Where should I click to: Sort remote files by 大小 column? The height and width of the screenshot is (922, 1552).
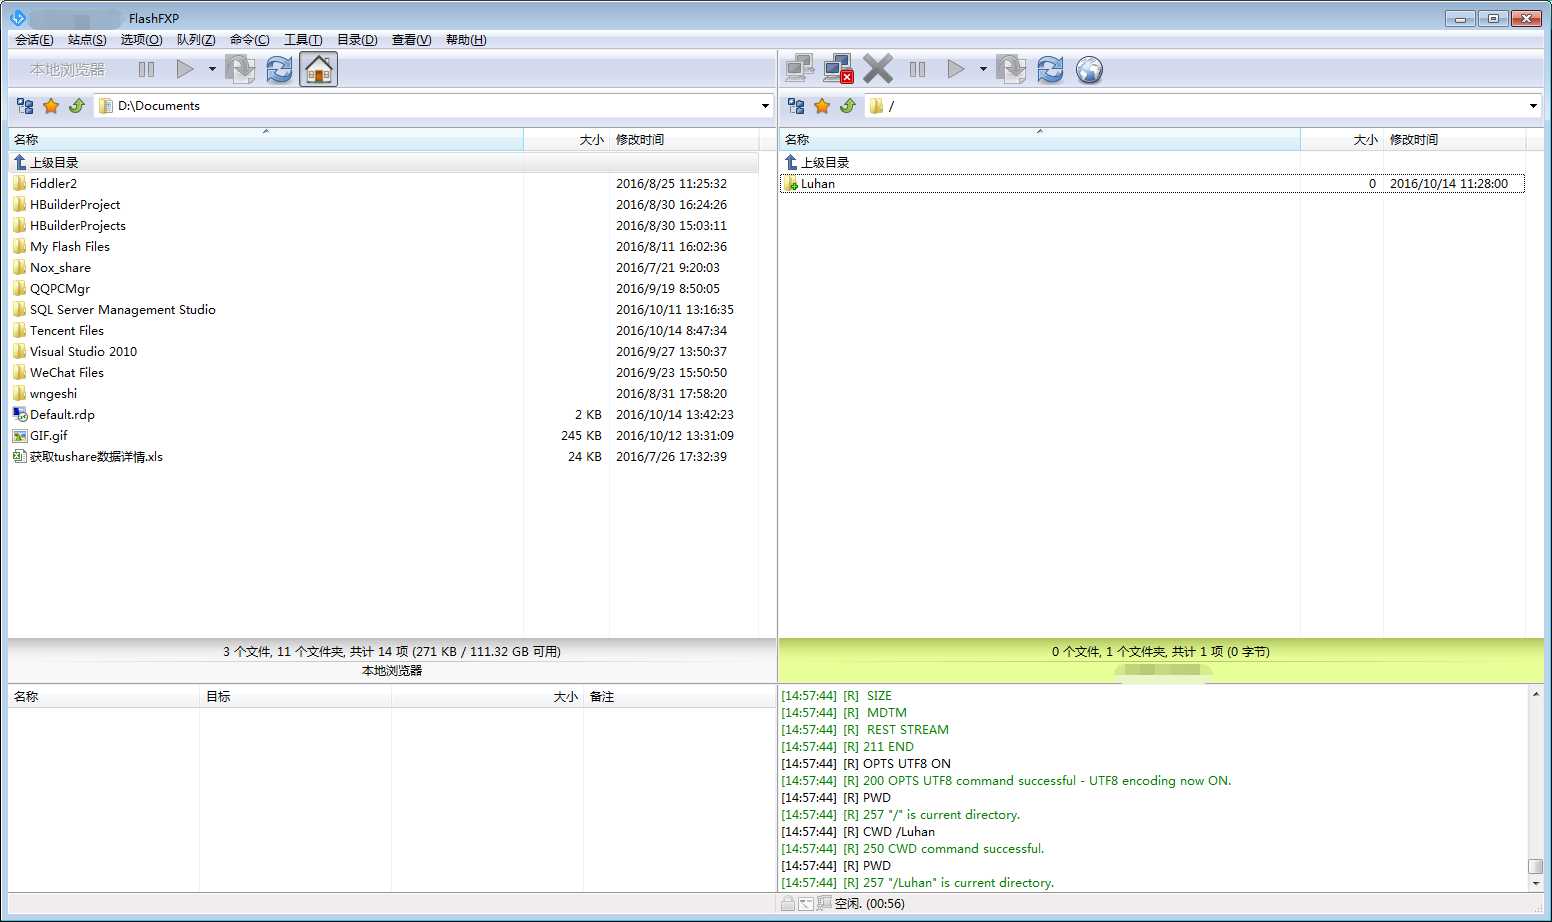coord(1342,140)
